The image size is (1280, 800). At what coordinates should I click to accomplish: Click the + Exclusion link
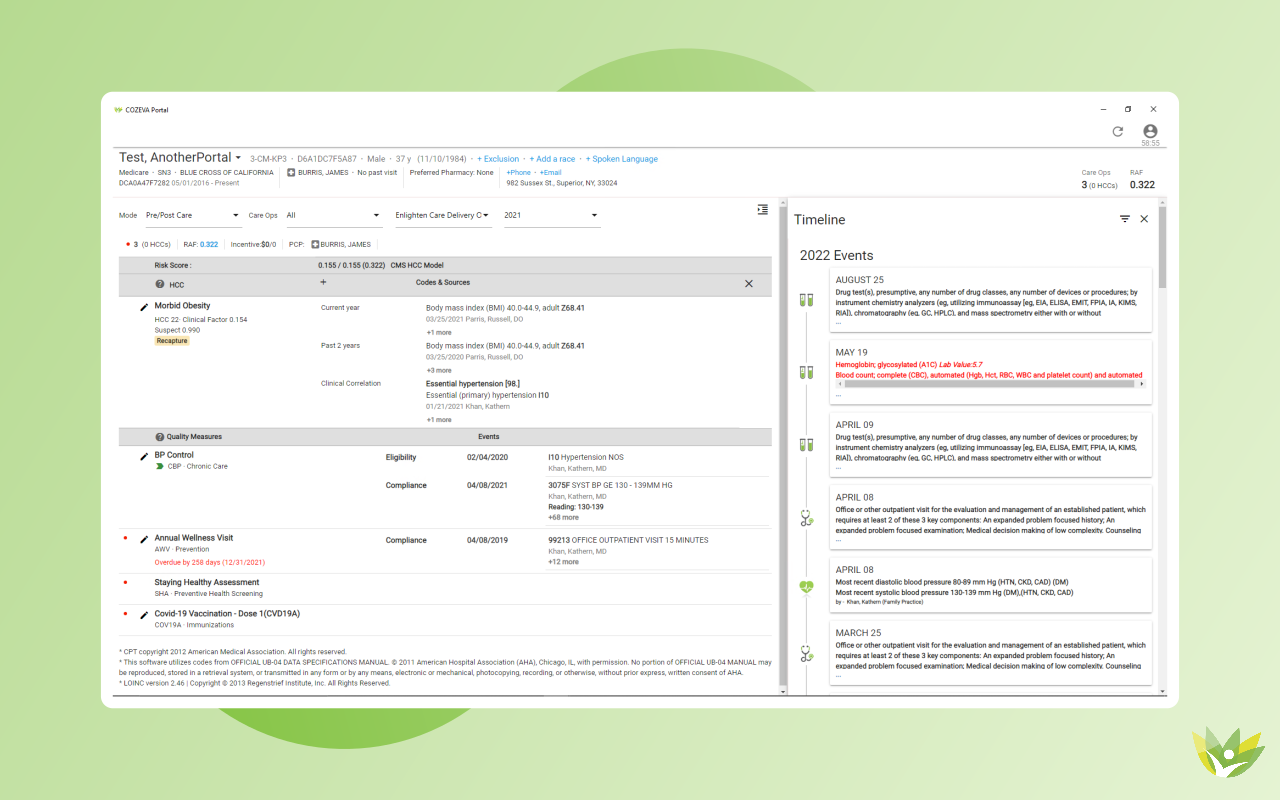tap(498, 159)
